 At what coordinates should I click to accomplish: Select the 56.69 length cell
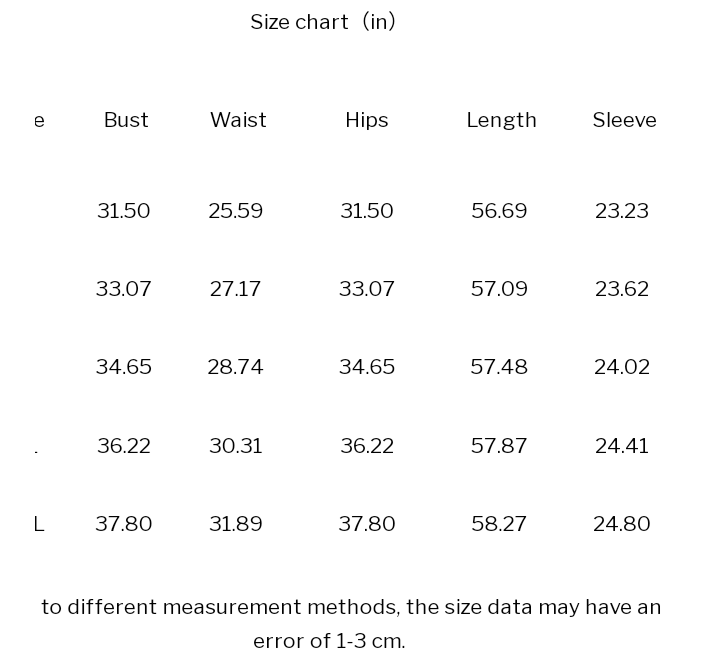[x=499, y=211]
